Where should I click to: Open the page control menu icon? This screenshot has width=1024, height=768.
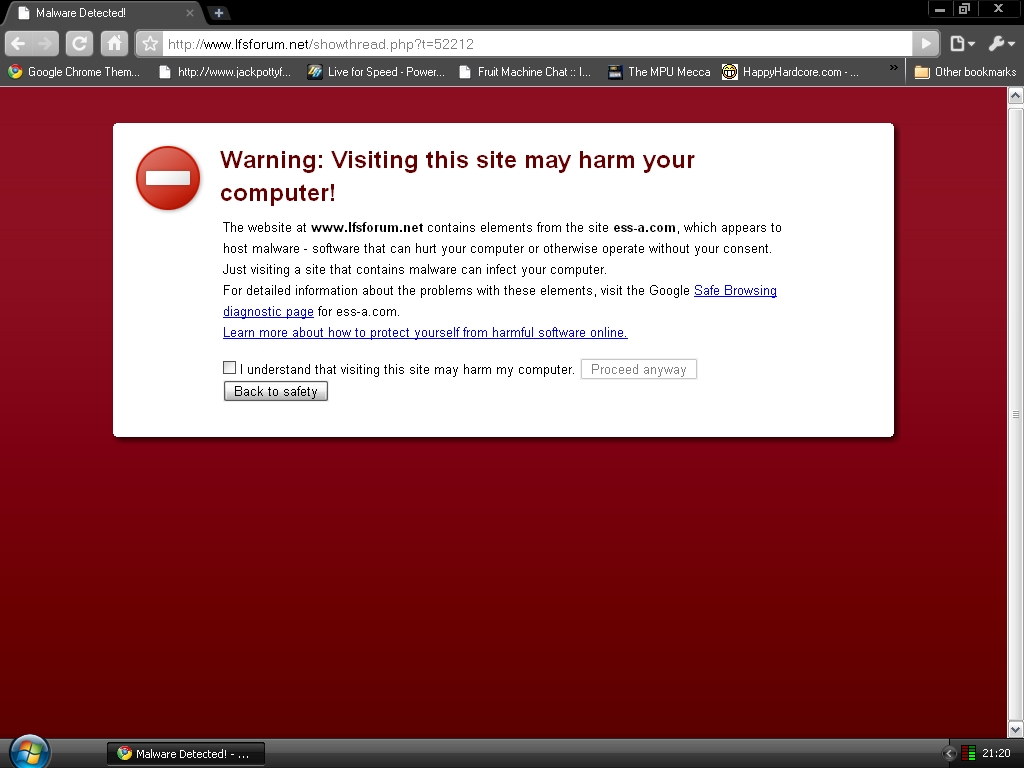click(962, 44)
